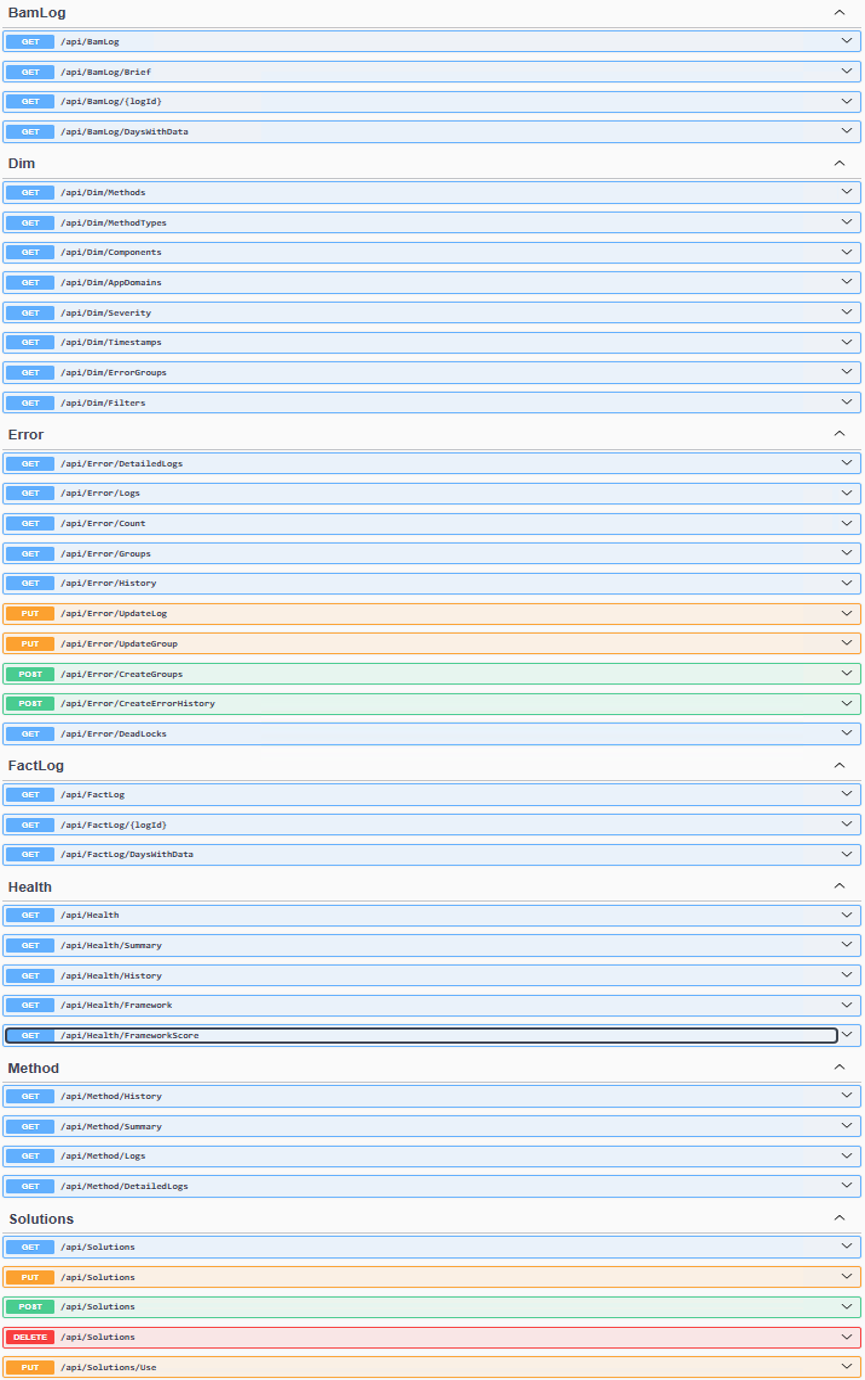The width and height of the screenshot is (865, 1380).
Task: Expand the PUT /api/Error/UpdateGroup operation
Action: coord(432,643)
